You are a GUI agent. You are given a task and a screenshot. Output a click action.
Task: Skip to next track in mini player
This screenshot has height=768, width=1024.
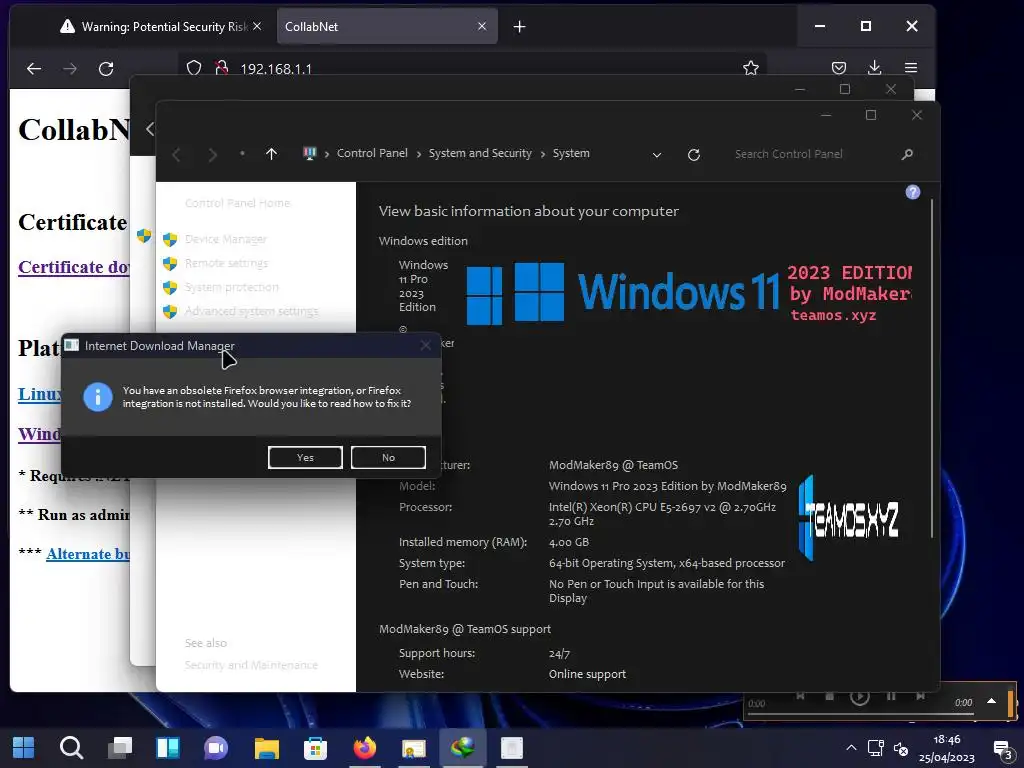point(920,696)
